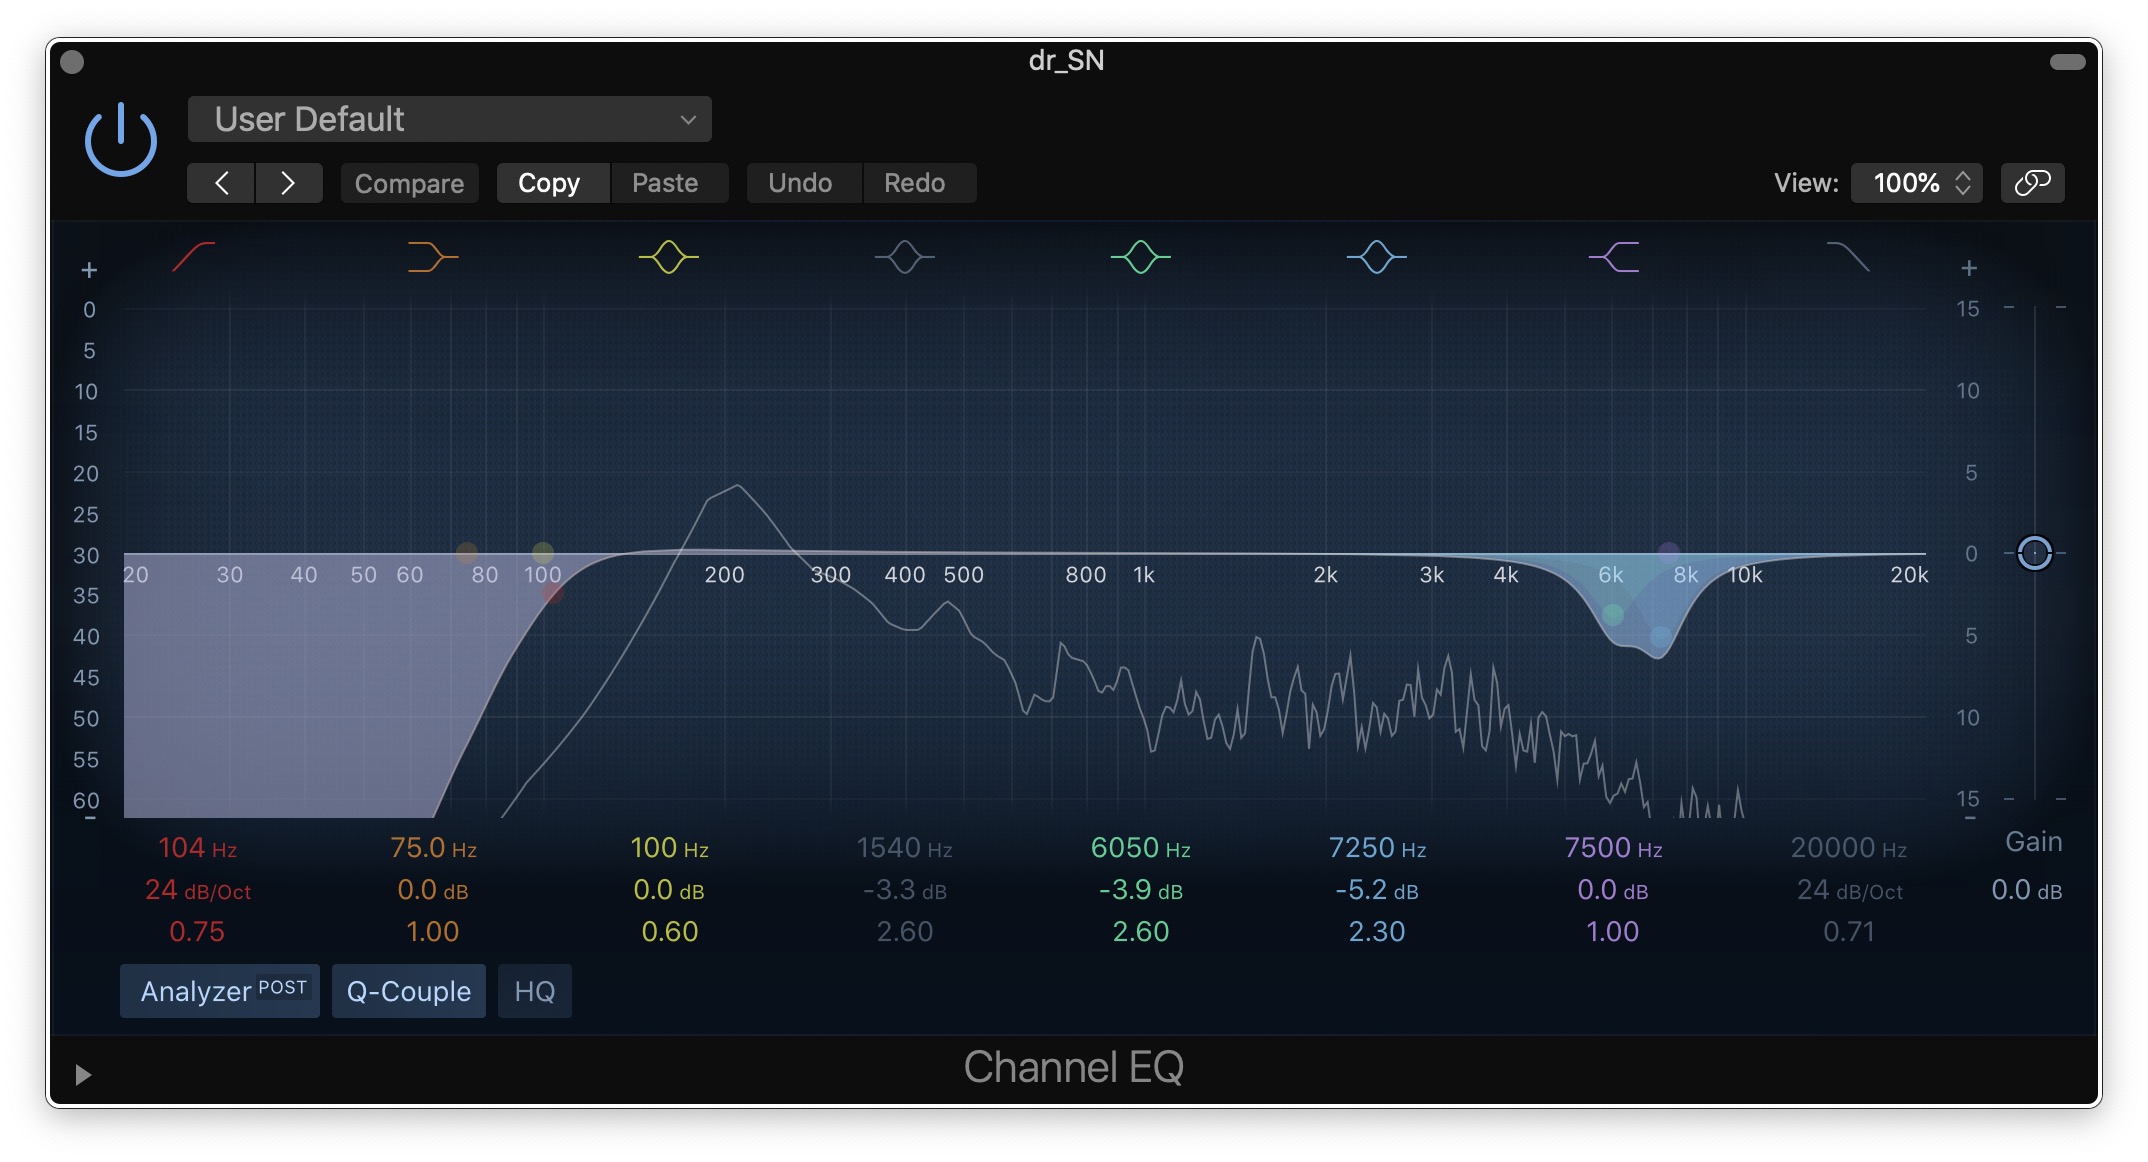Click the Compare button
2148x1162 pixels.
click(x=409, y=183)
